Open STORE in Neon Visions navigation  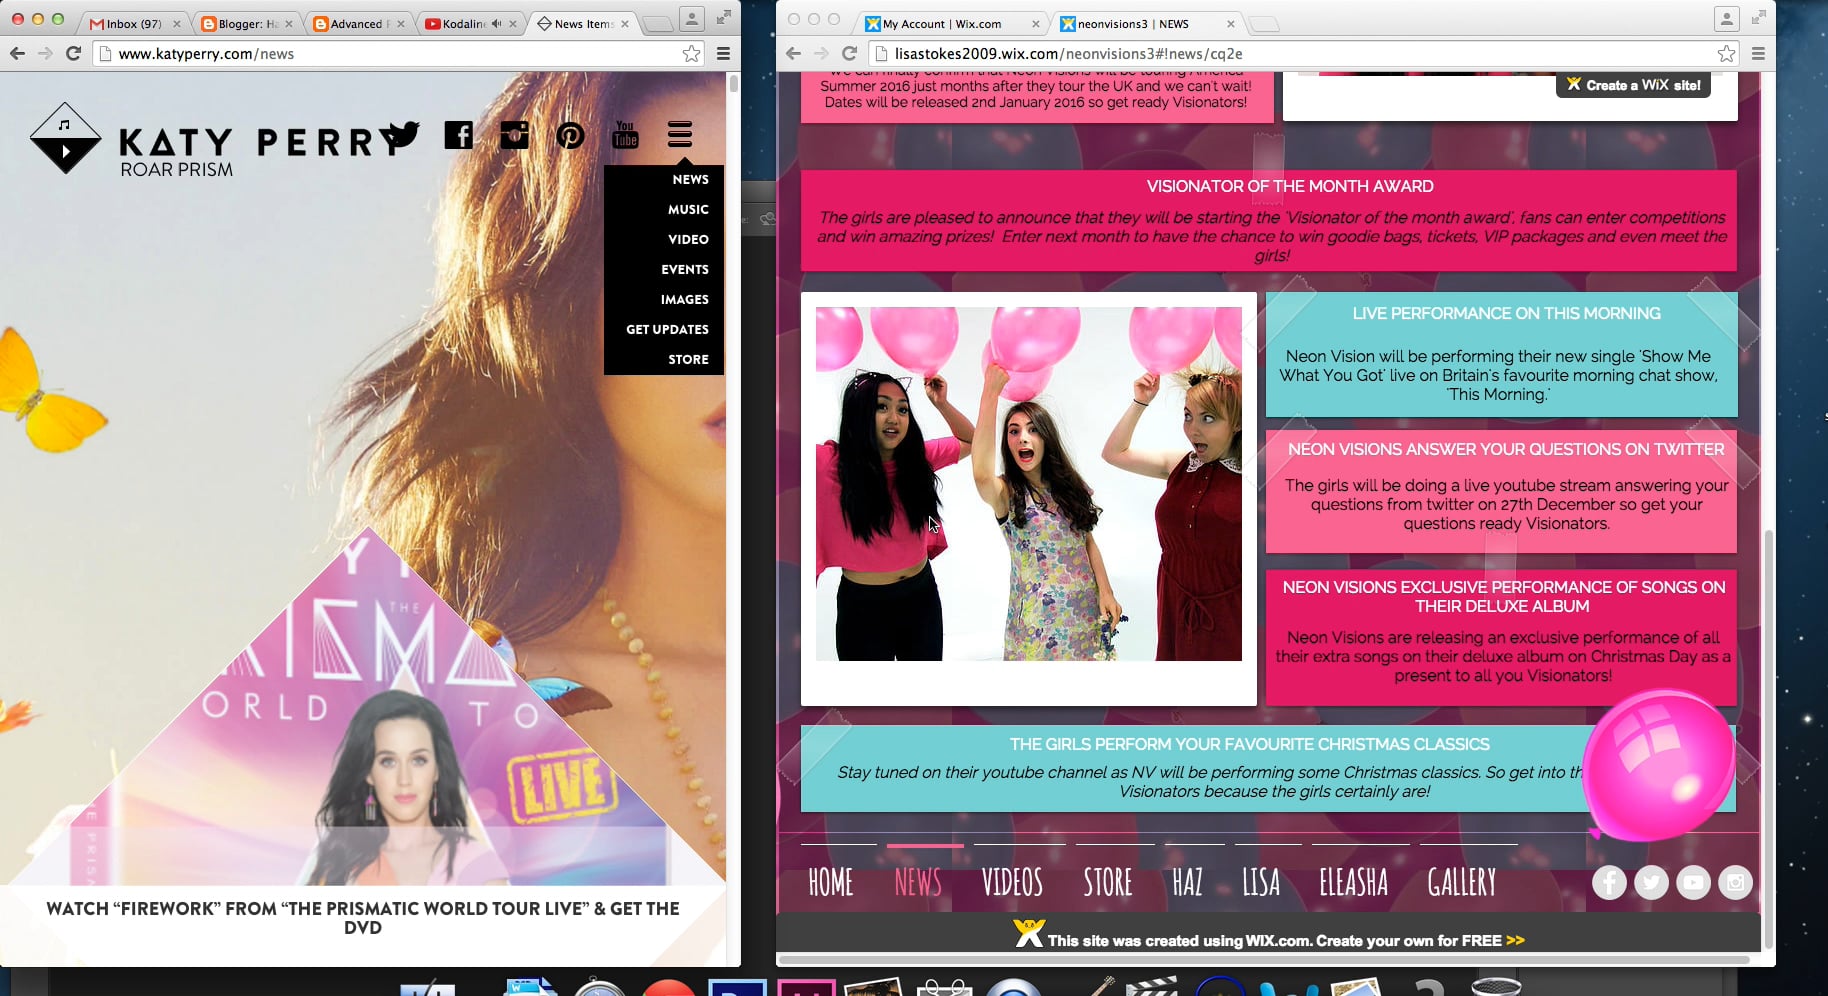(1108, 882)
